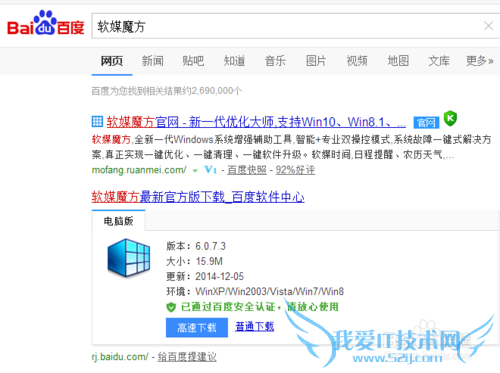Click the V1 credit rating icon
The height and width of the screenshot is (373, 500).
click(211, 170)
